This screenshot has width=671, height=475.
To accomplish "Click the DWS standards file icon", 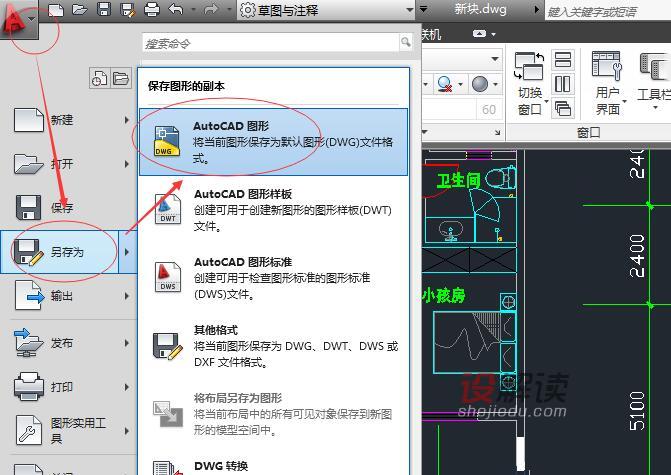I will point(167,277).
